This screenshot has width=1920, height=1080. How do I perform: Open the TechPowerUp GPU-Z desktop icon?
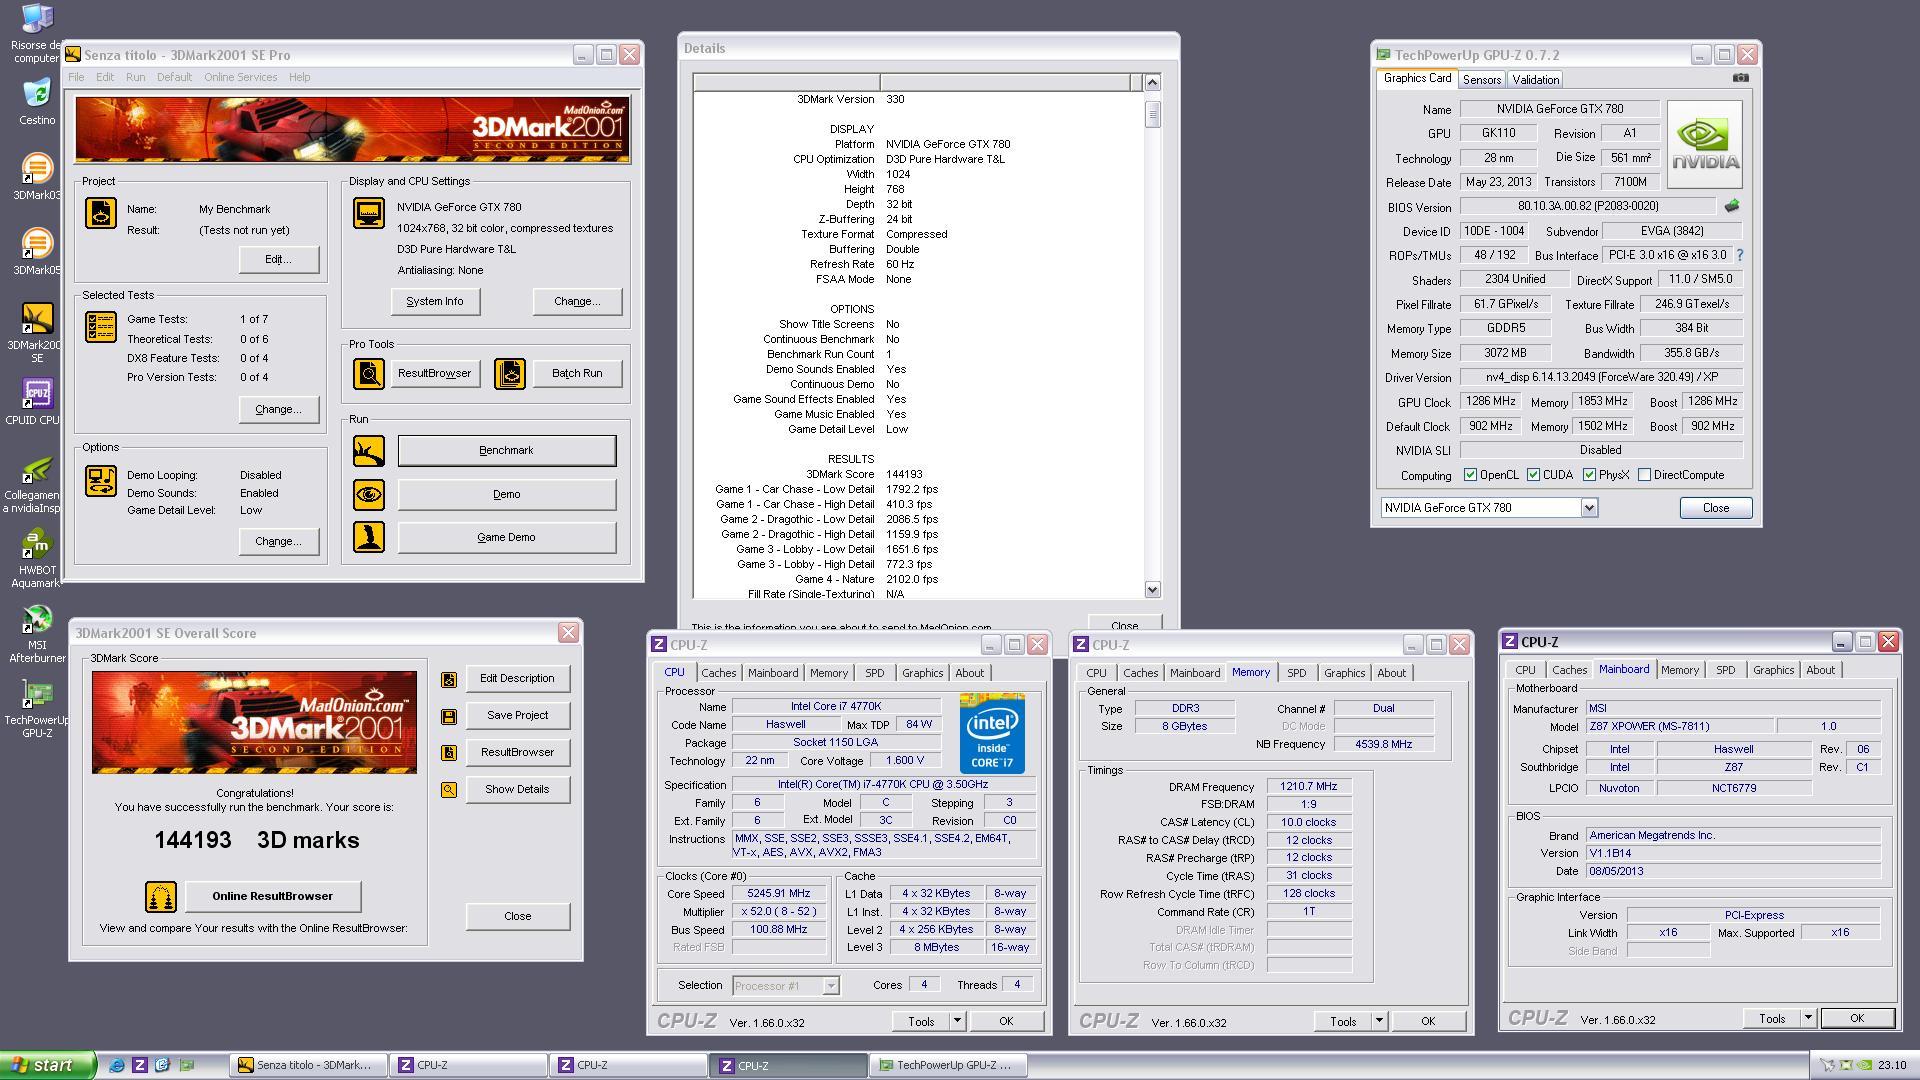37,708
